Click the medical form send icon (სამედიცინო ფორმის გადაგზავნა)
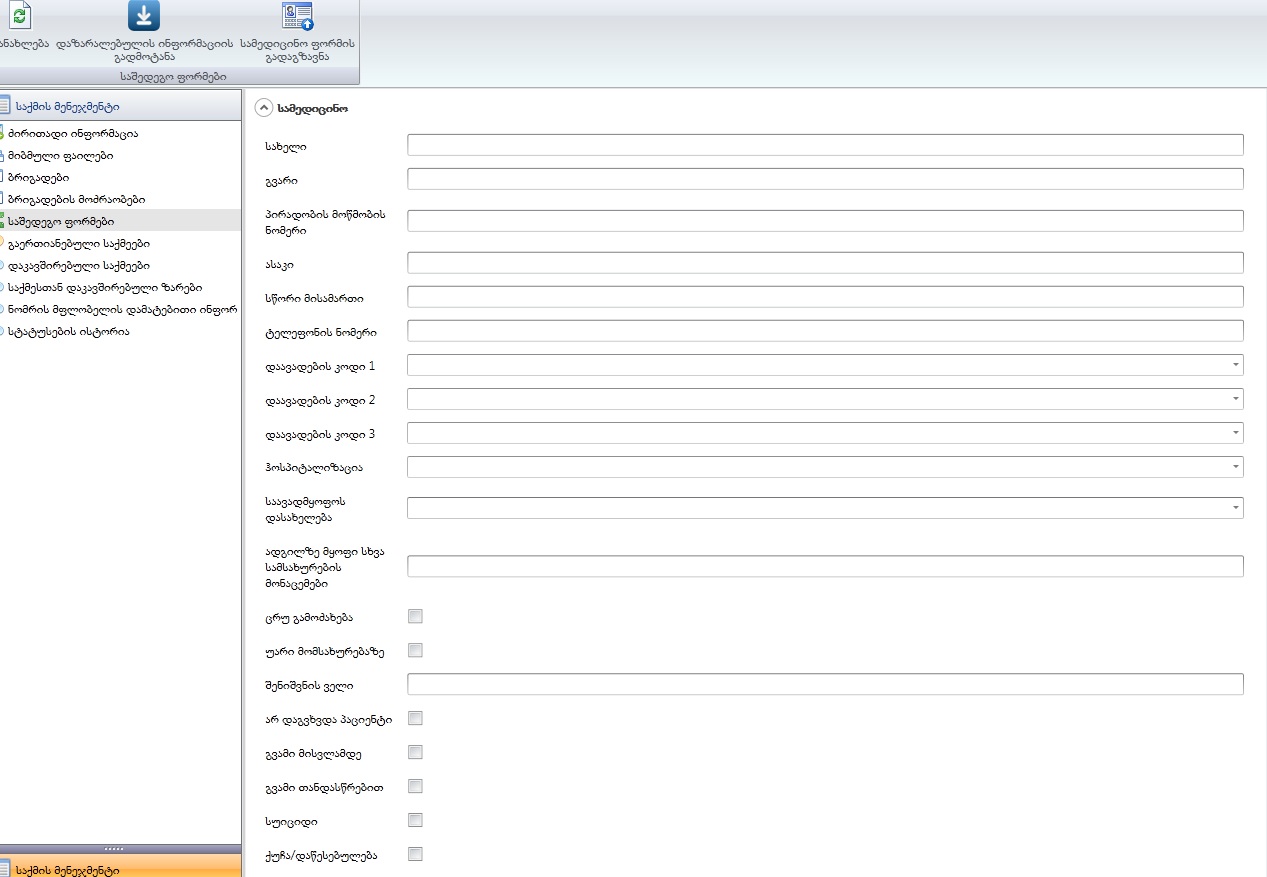Viewport: 1267px width, 877px height. coord(297,17)
